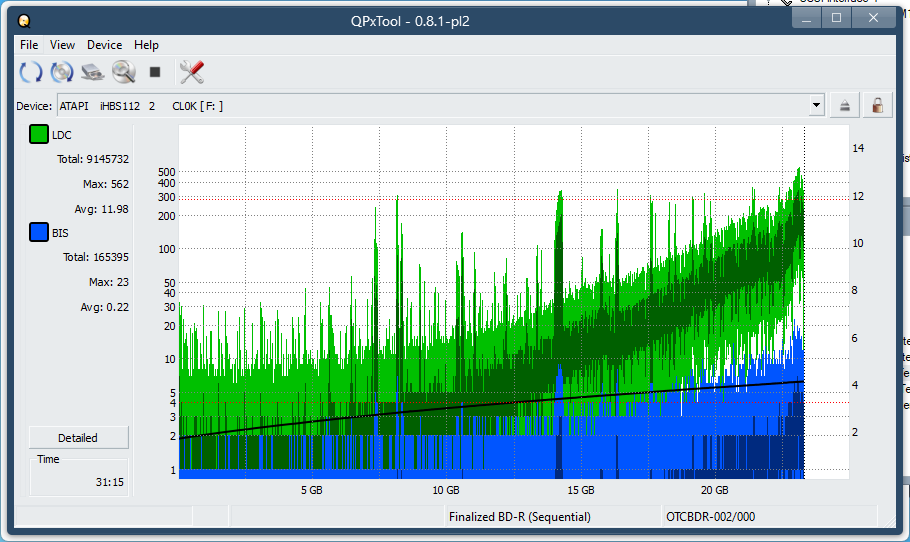Click LDC Total: 9145732 value

[93, 159]
